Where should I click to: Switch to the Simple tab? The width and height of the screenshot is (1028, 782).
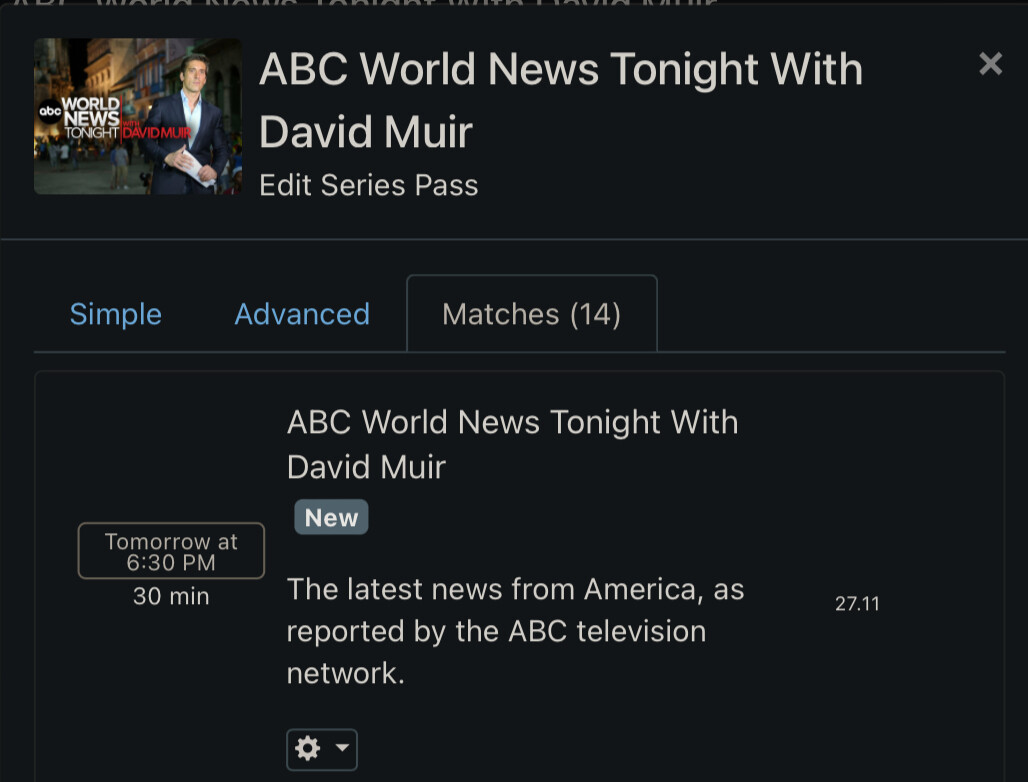pyautogui.click(x=115, y=314)
